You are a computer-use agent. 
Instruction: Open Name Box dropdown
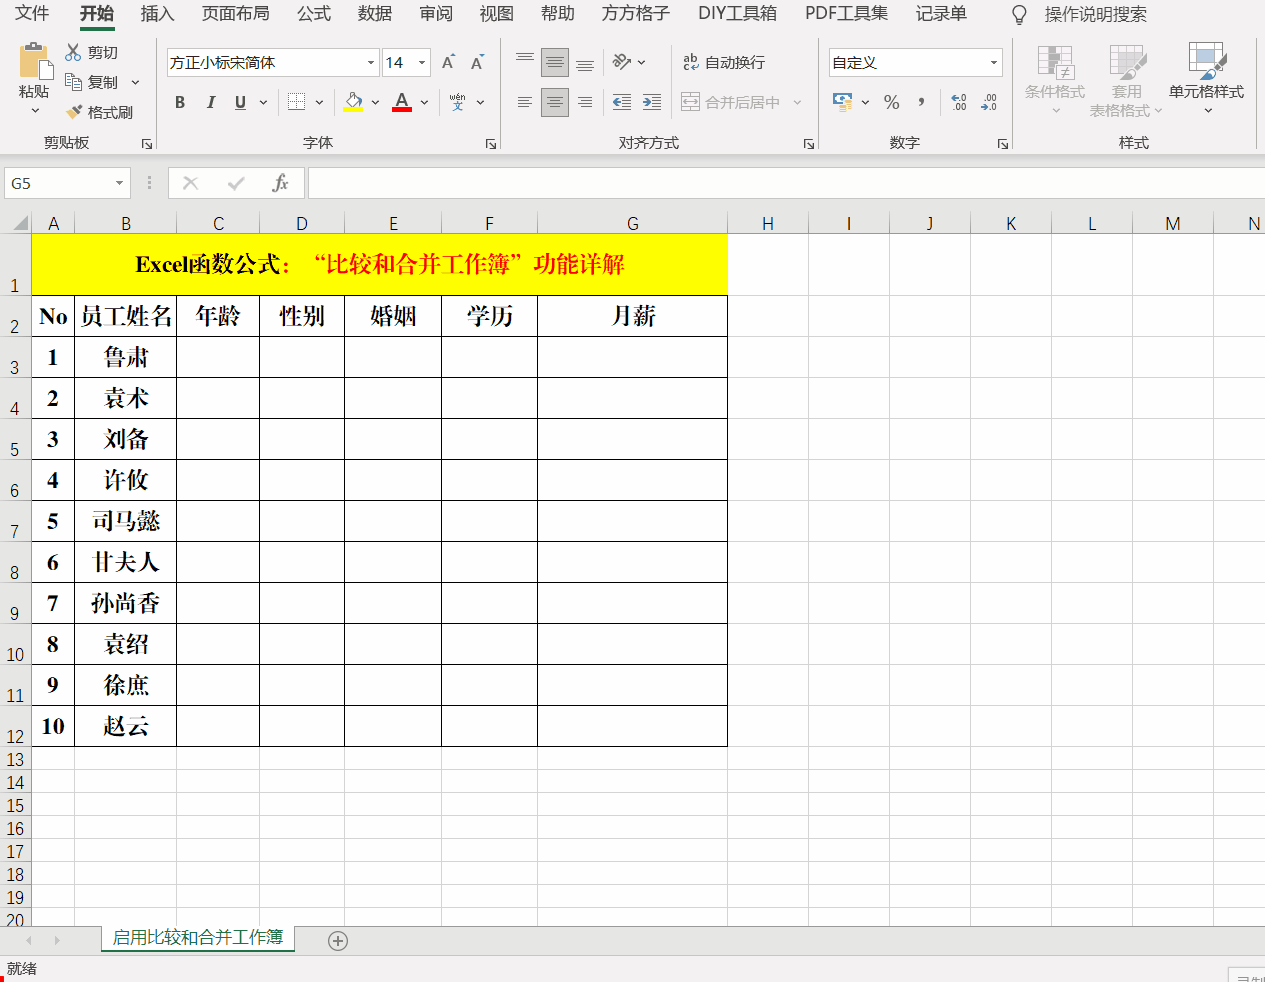(x=119, y=183)
